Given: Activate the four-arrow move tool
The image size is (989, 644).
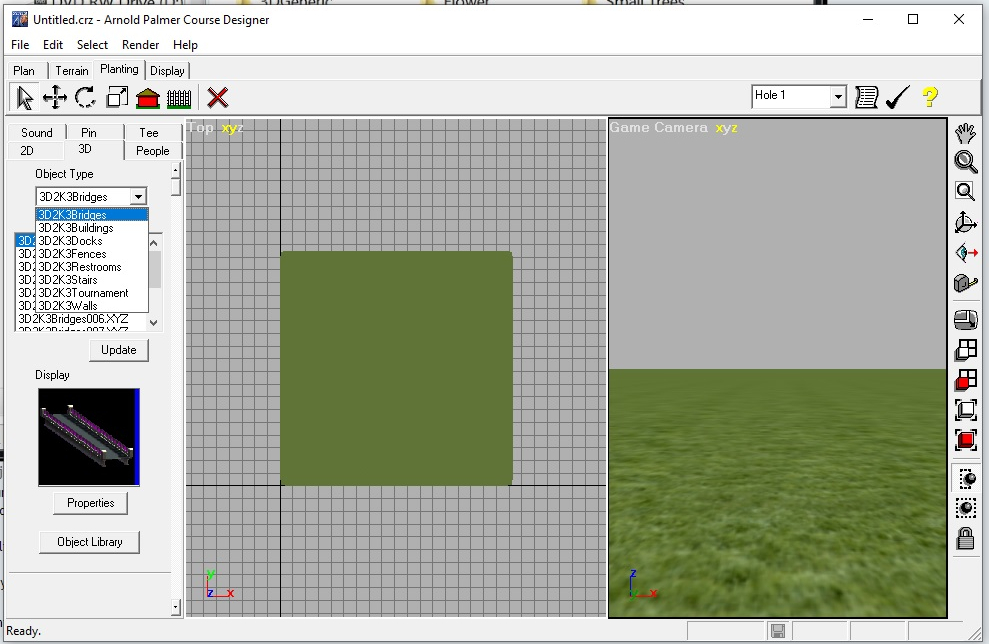Looking at the screenshot, I should [55, 97].
